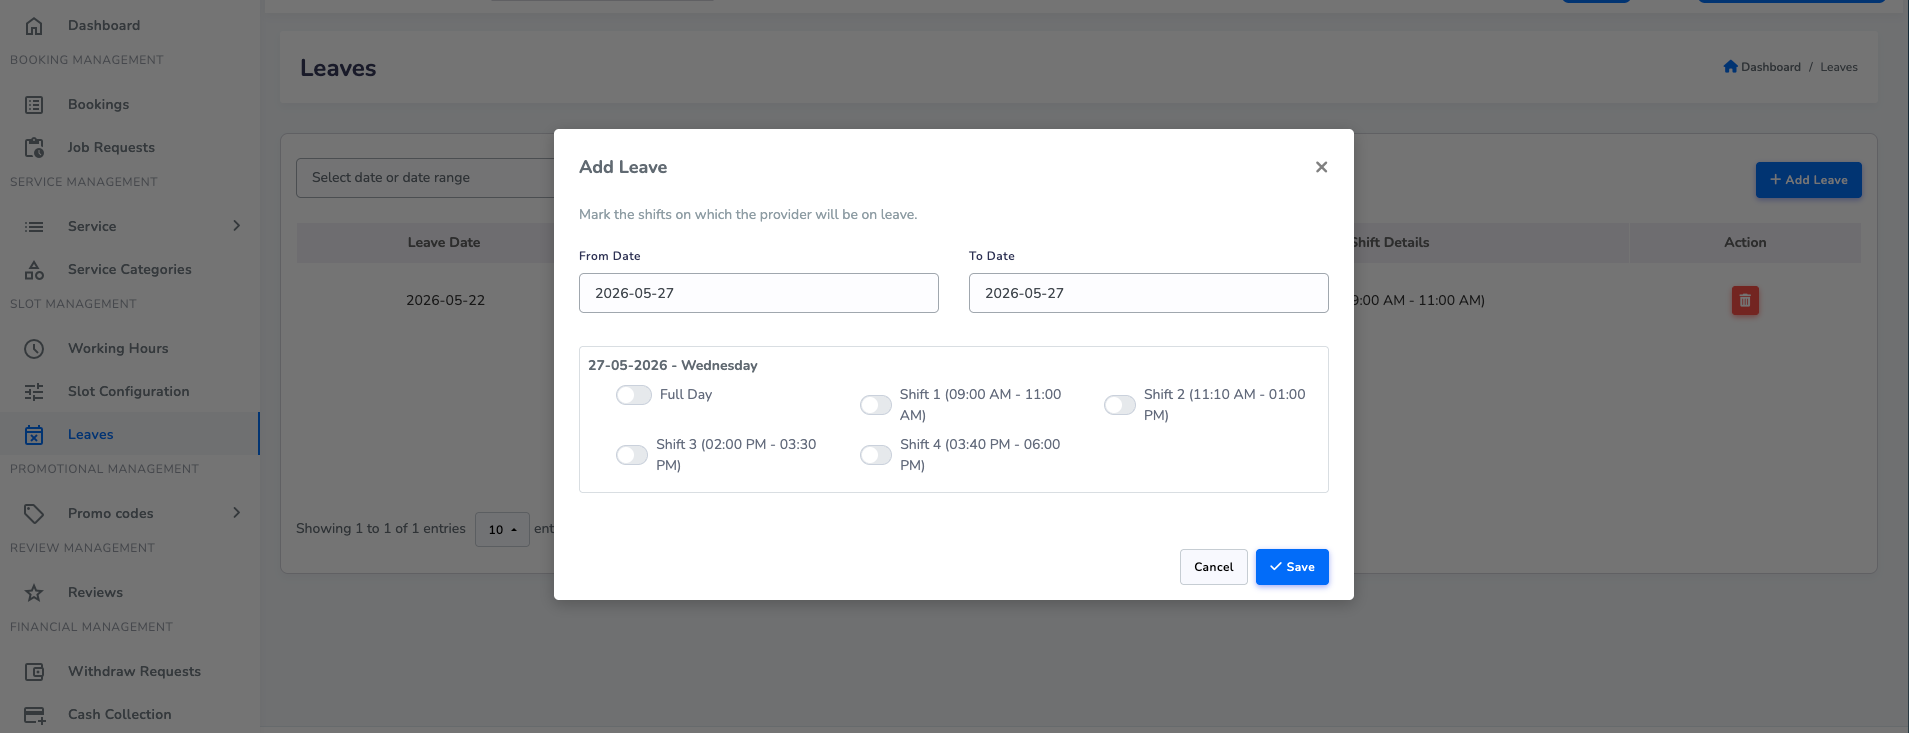Toggle Shift 3 (02:00 PM - 03:30 PM)
Screen dimensions: 1909x733
point(632,455)
